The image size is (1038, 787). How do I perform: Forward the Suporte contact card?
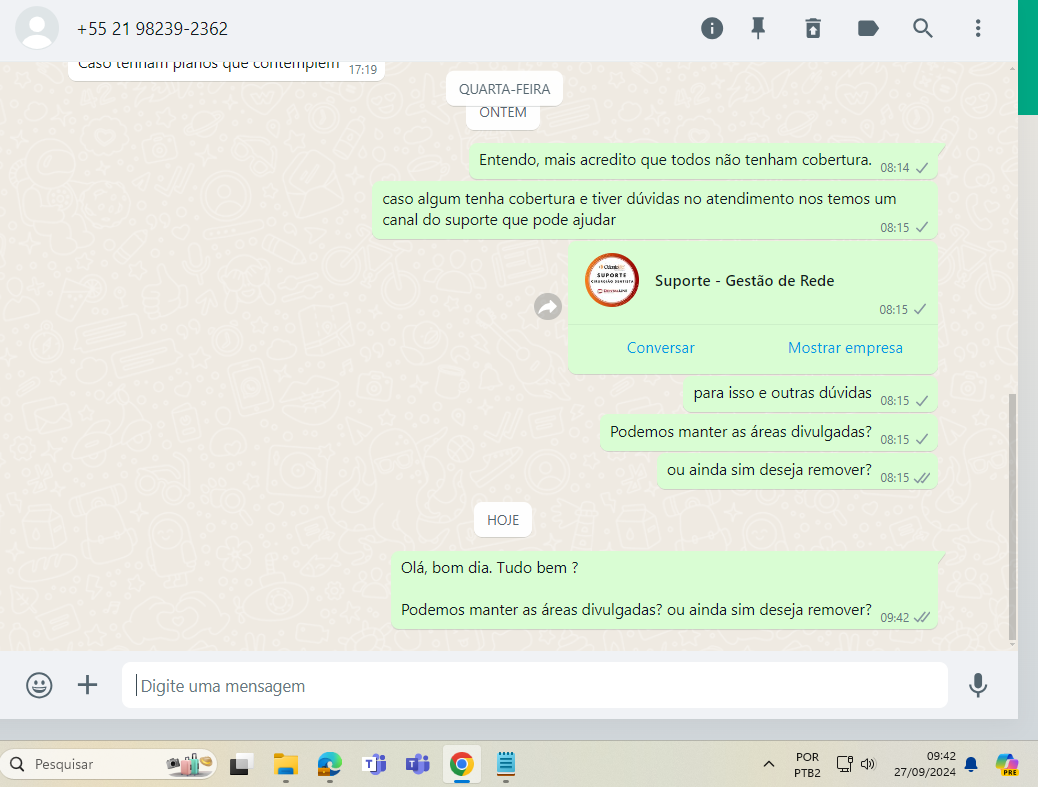(x=548, y=306)
